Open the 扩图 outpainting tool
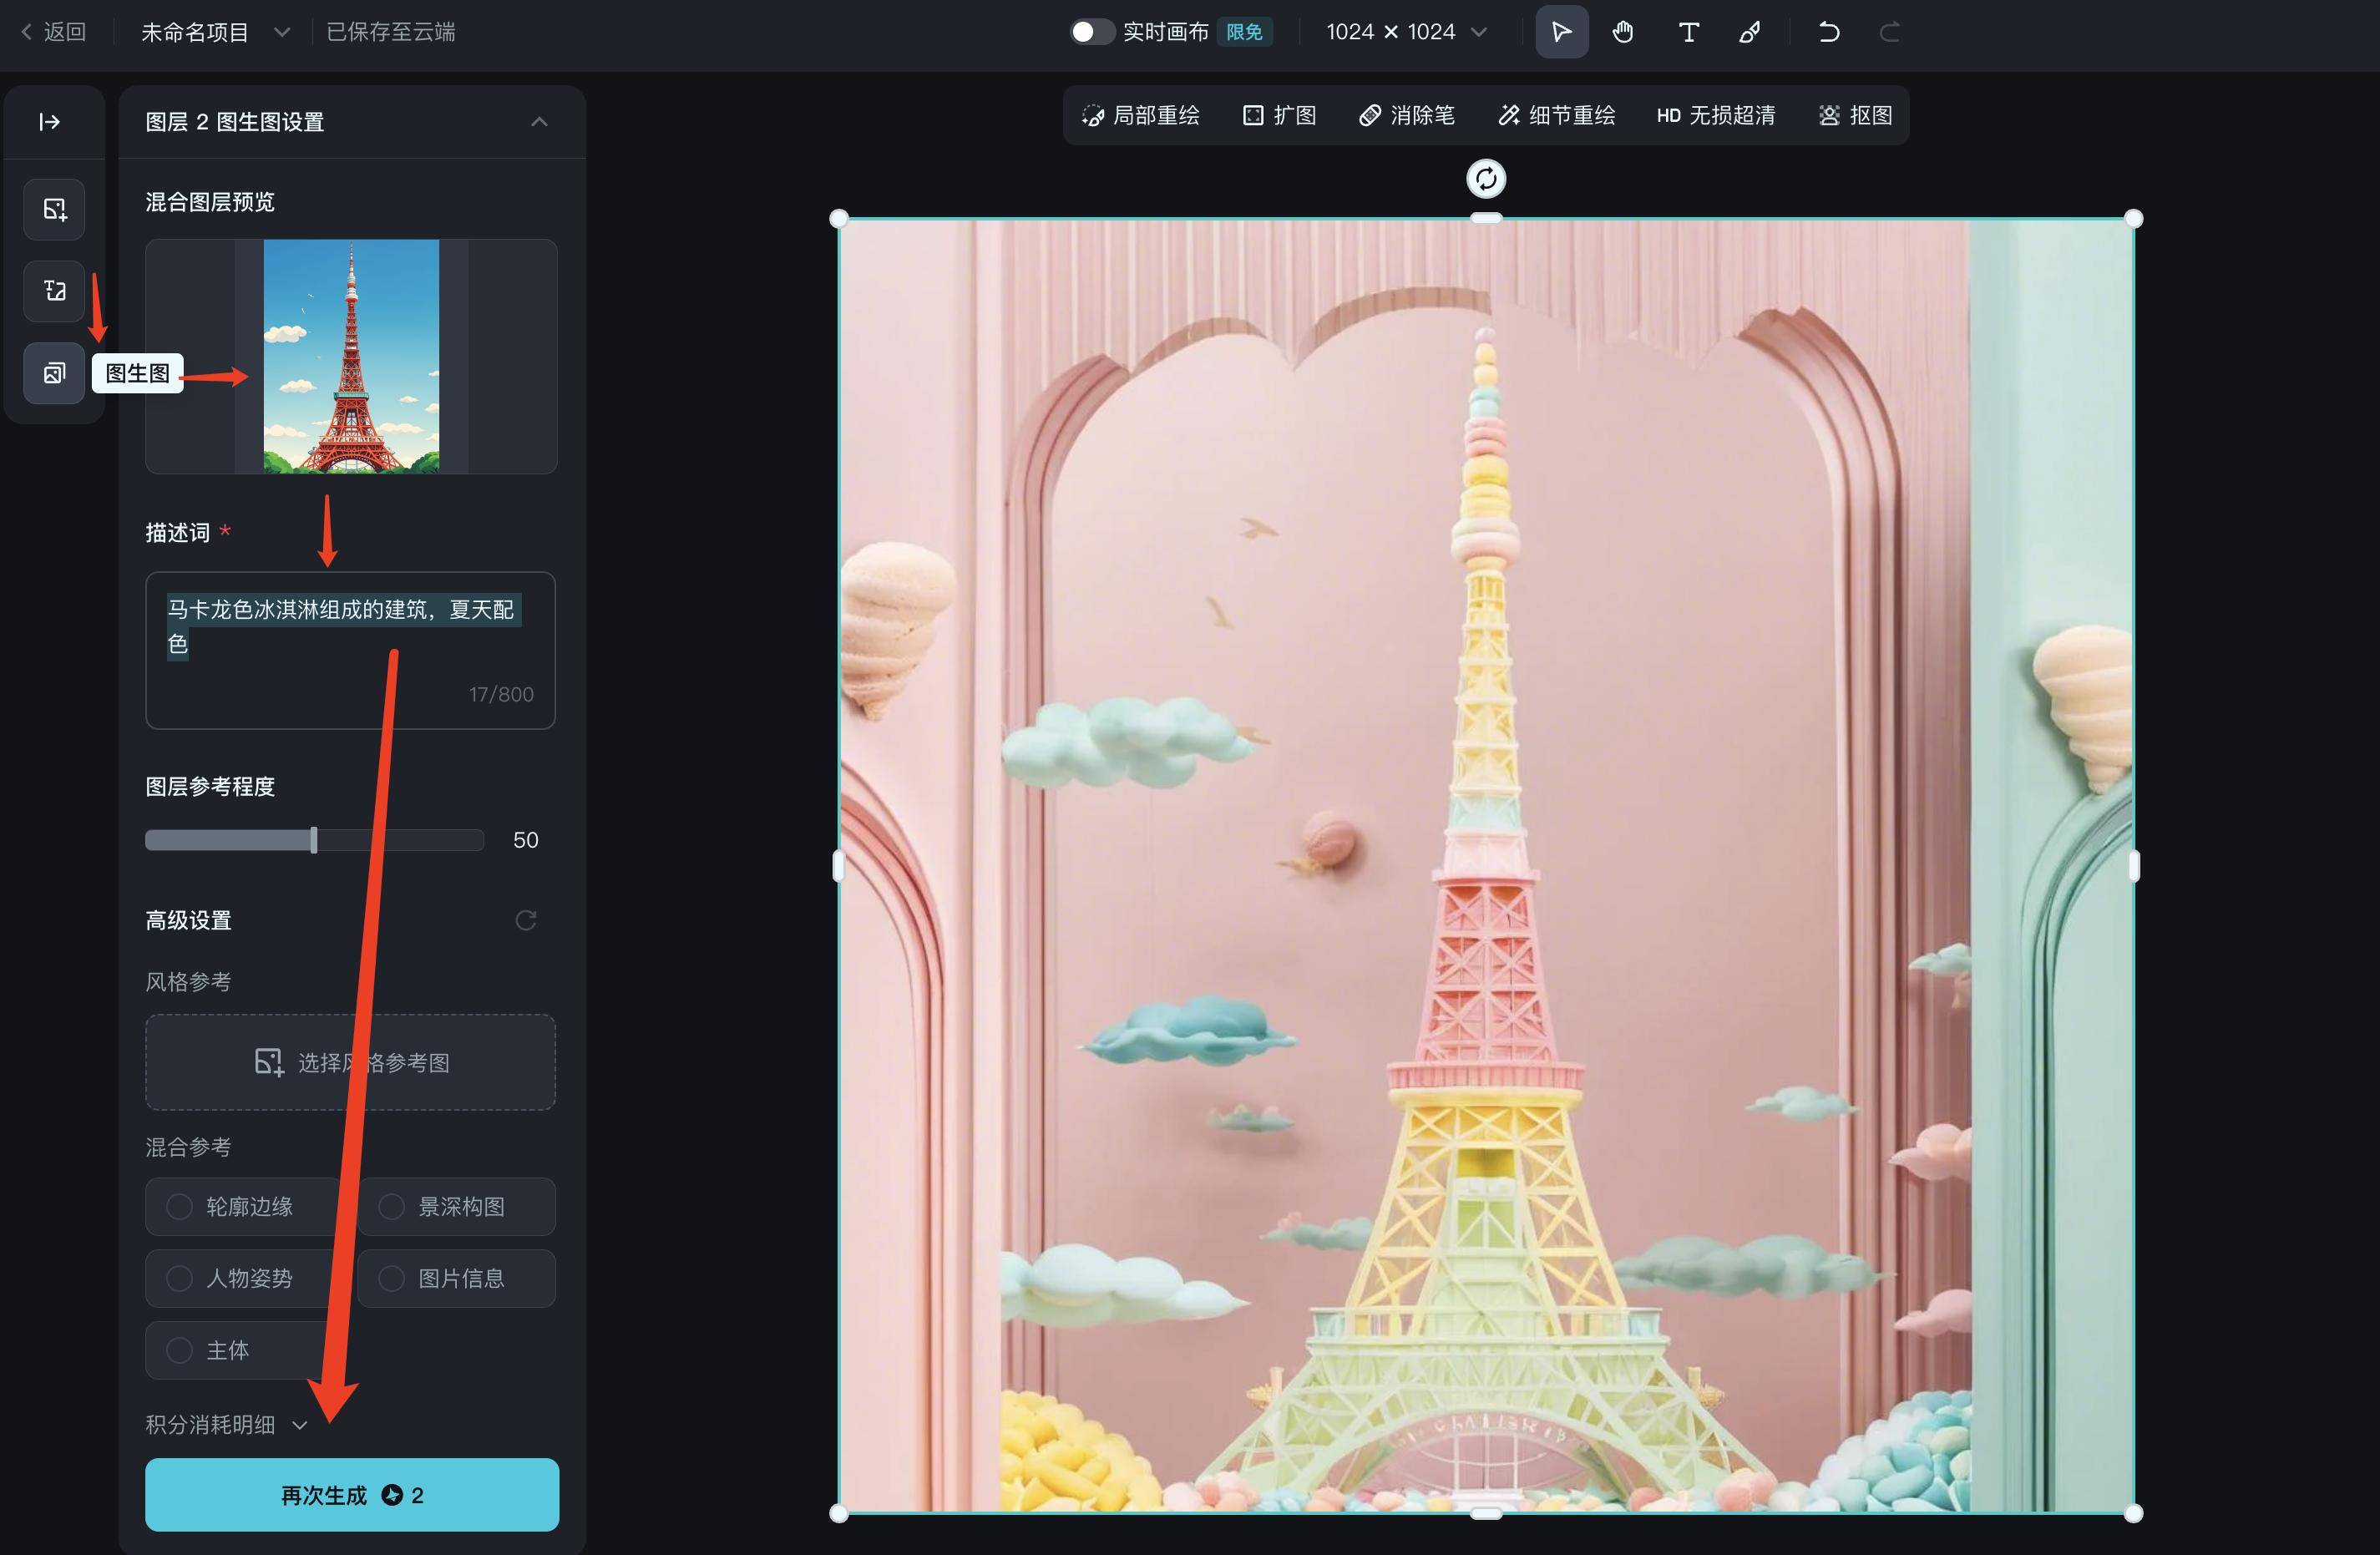This screenshot has height=1555, width=2380. (x=1280, y=115)
